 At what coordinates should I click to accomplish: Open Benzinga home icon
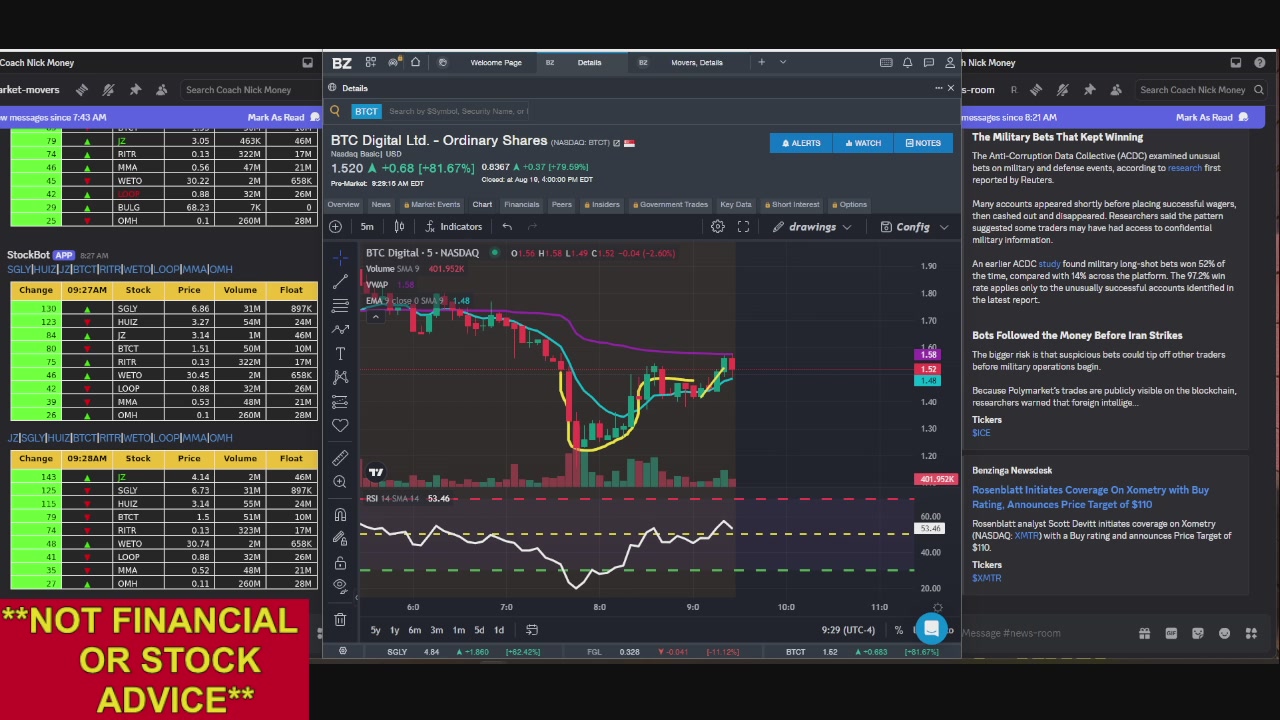pyautogui.click(x=415, y=62)
